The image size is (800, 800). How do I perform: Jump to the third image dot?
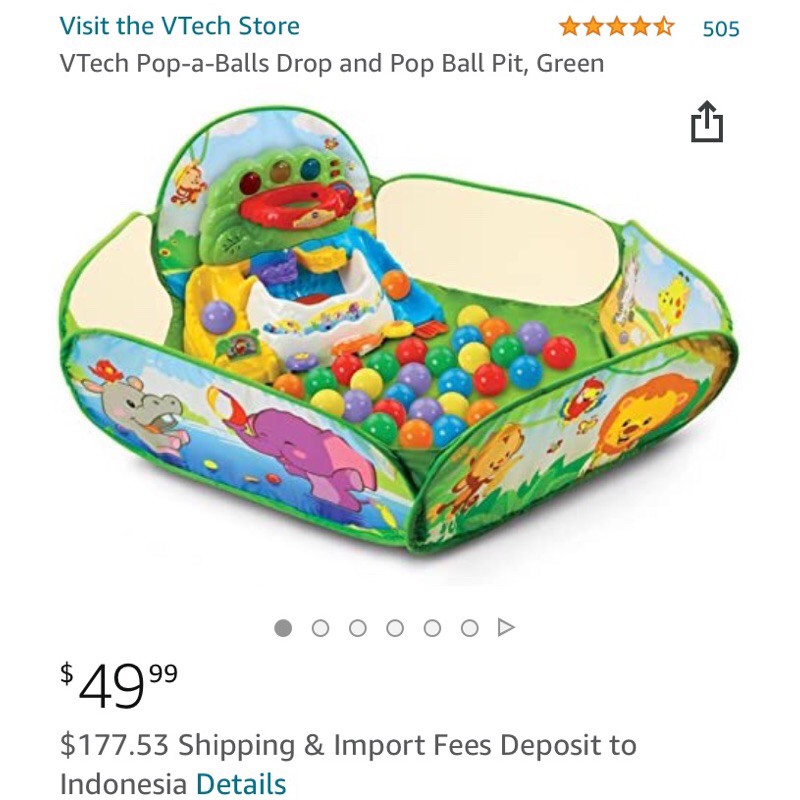(358, 628)
